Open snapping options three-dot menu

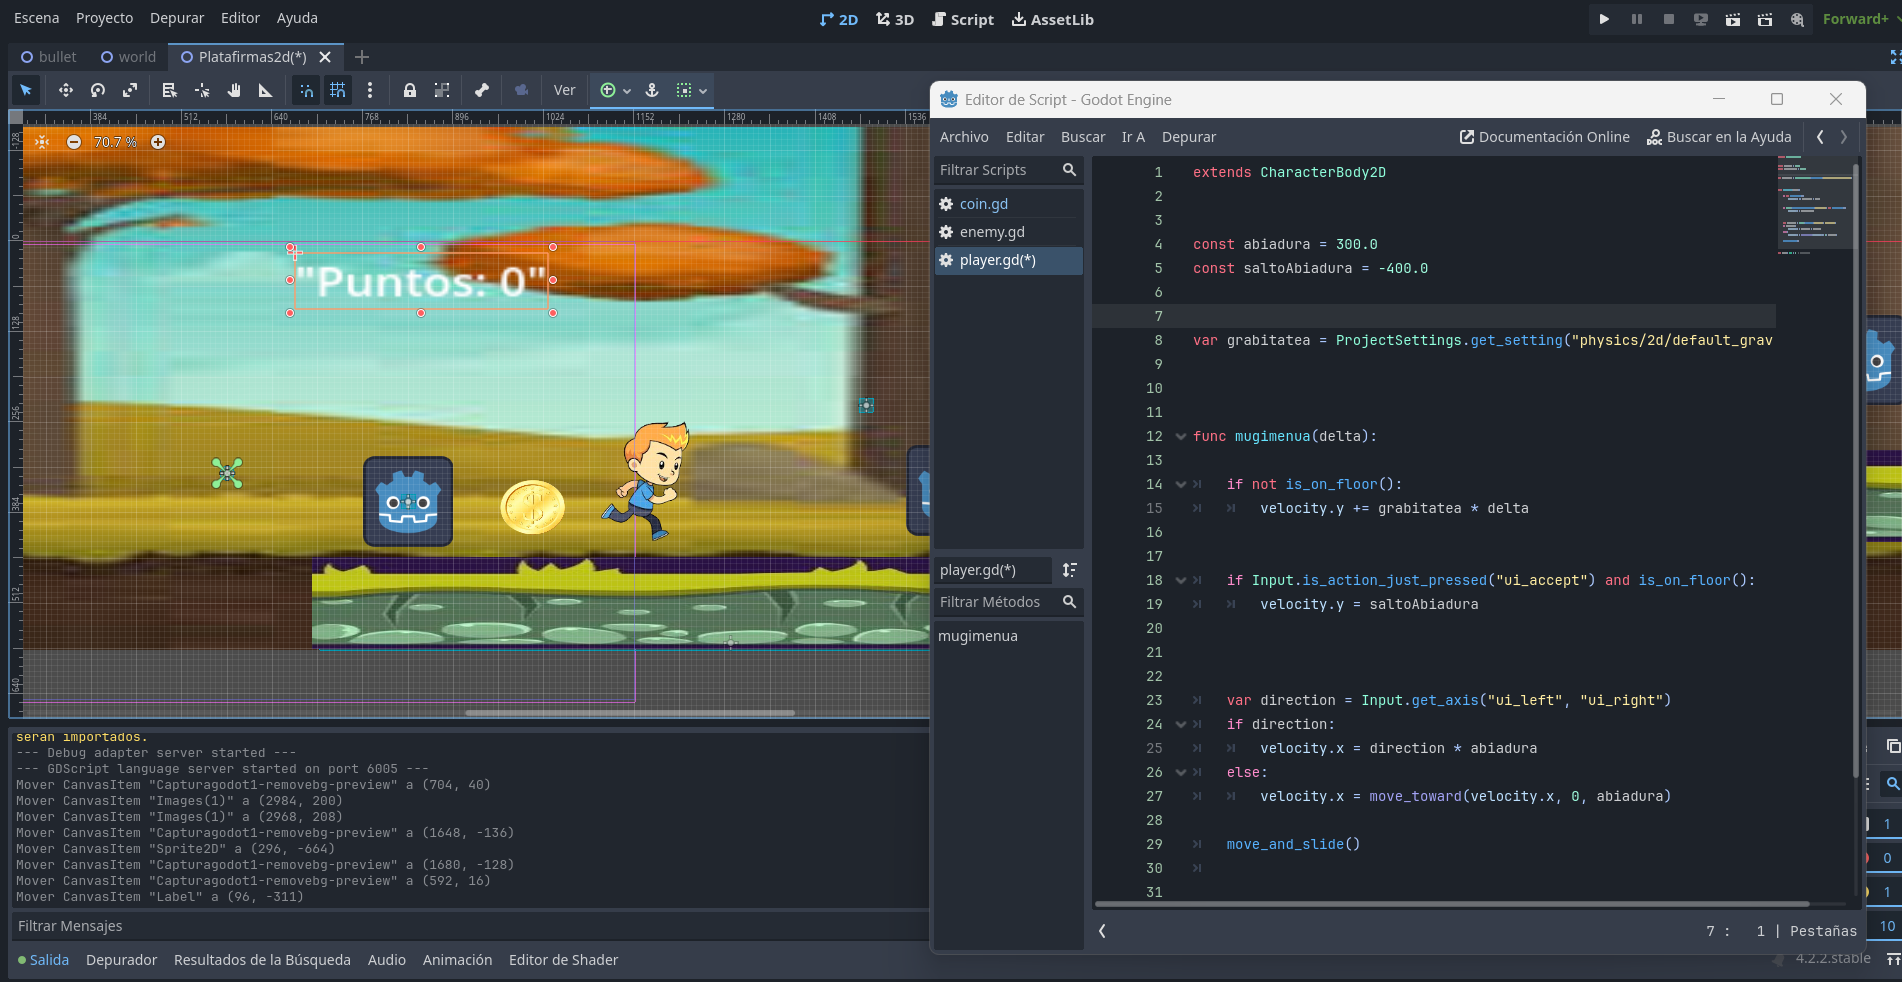pyautogui.click(x=370, y=90)
